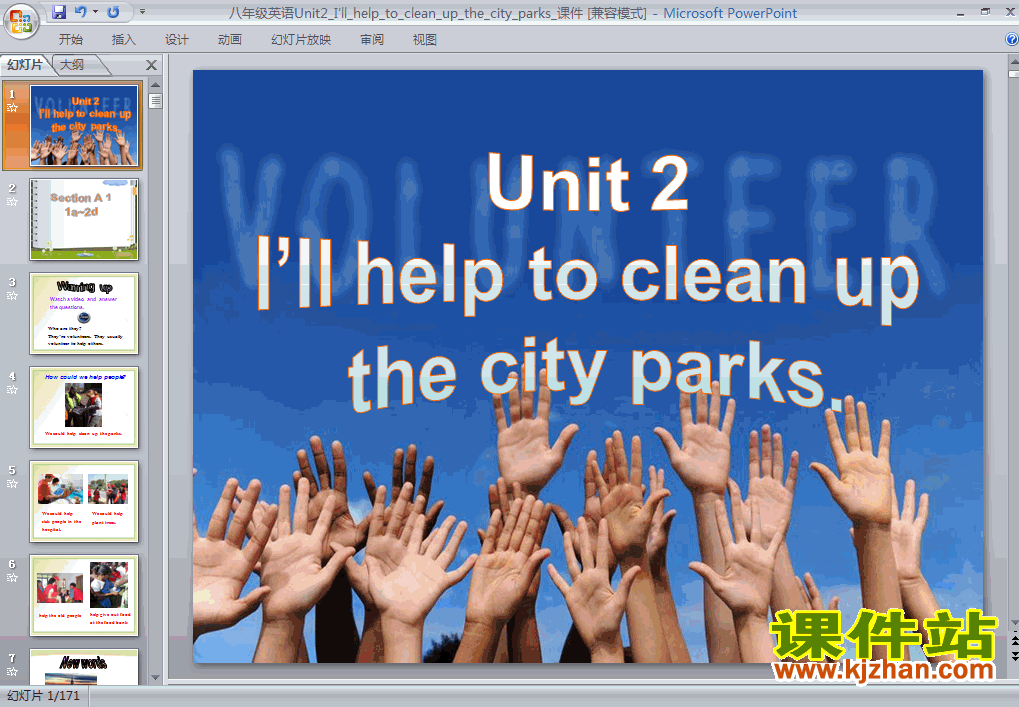
Task: Select slide 6 thumbnail with volunteer photos
Action: click(x=84, y=596)
